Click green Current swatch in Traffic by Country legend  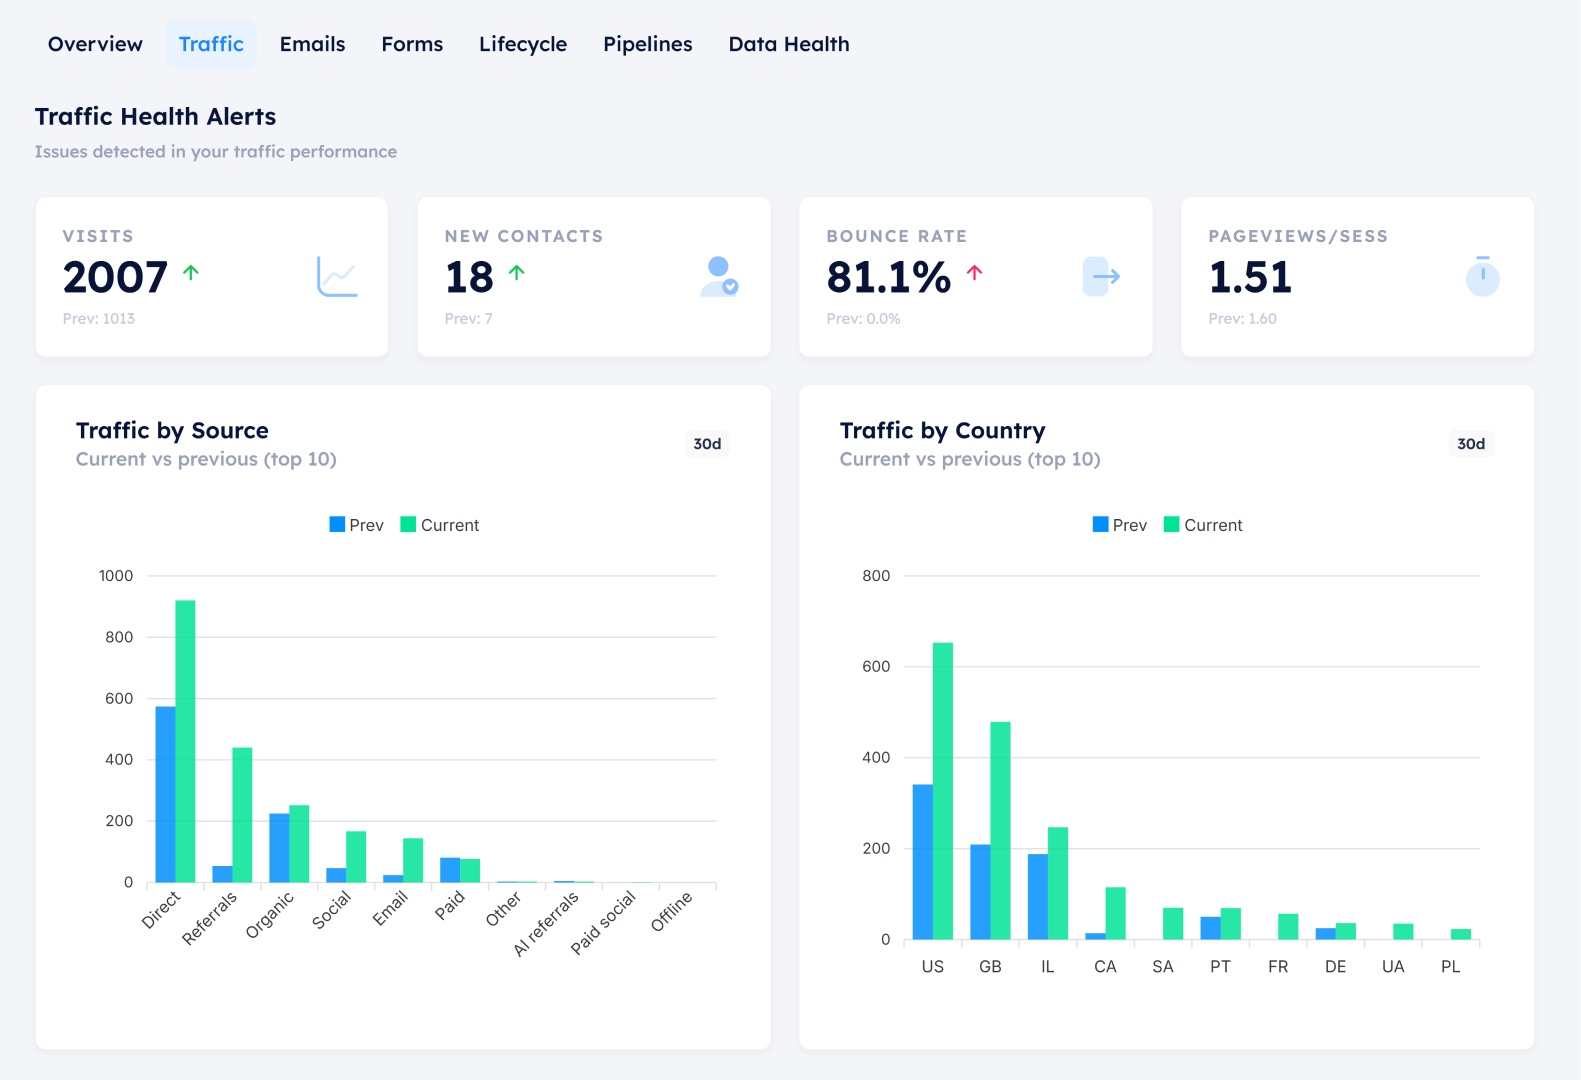pyautogui.click(x=1172, y=525)
